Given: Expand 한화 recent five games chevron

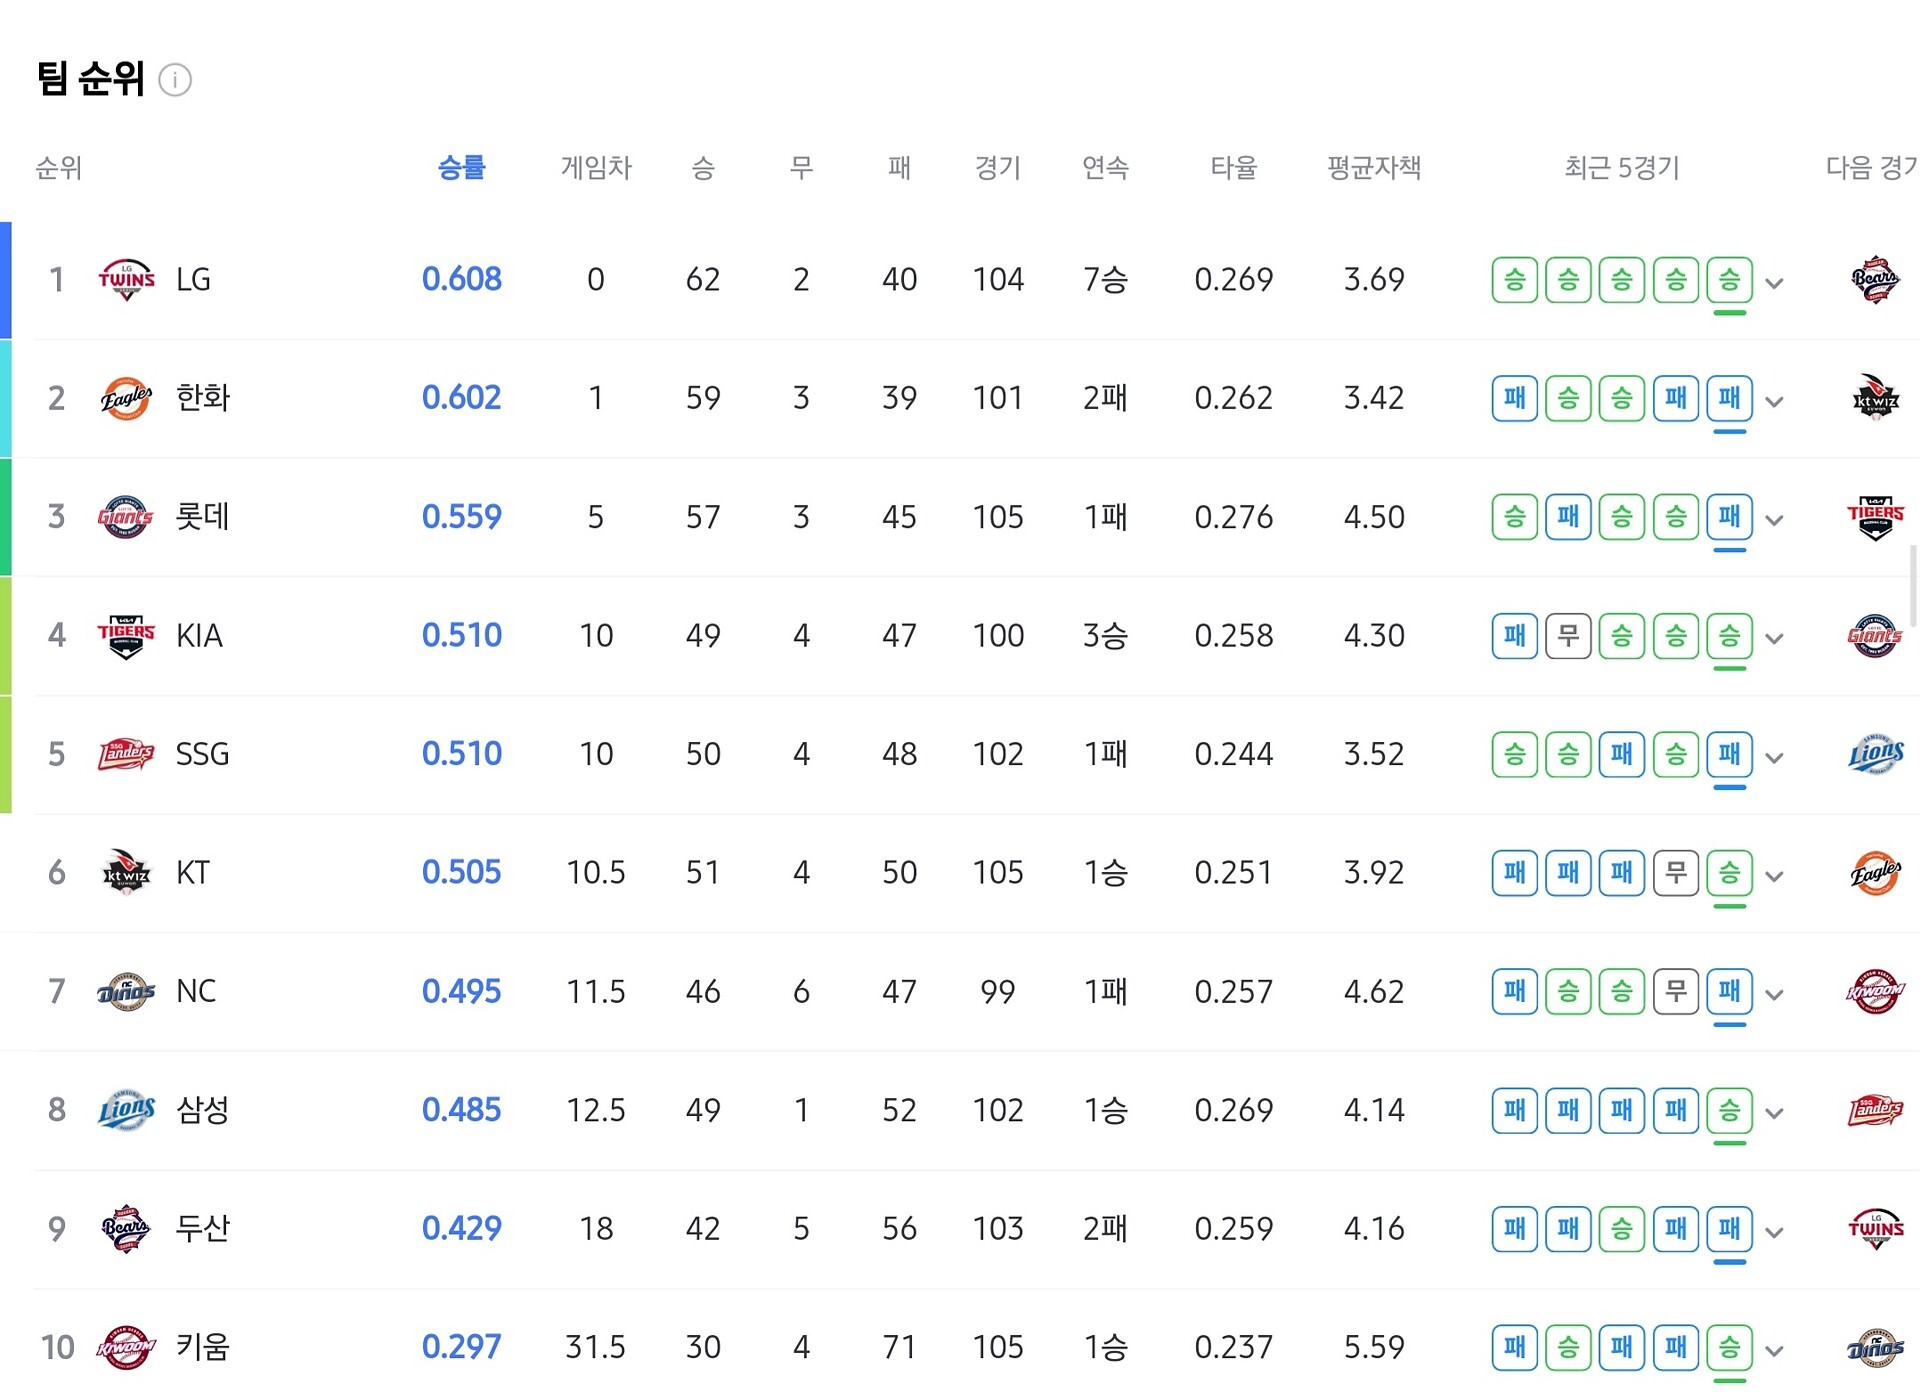Looking at the screenshot, I should 1774,402.
